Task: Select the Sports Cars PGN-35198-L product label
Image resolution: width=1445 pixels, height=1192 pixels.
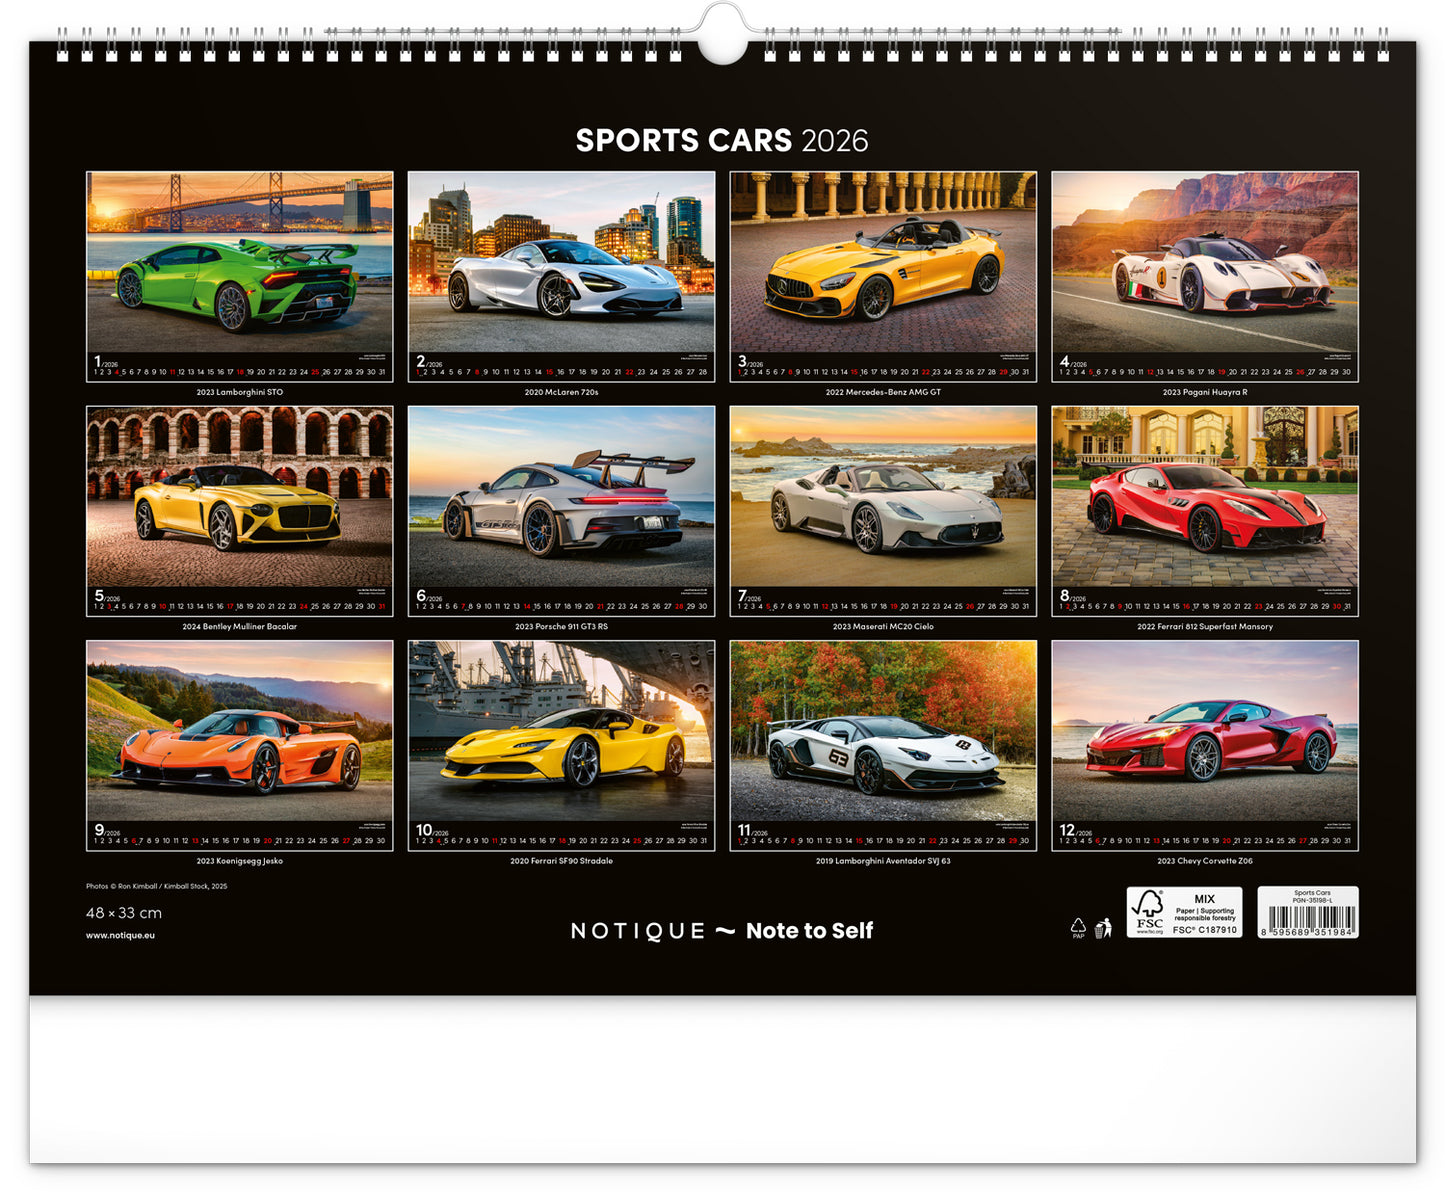Action: (1312, 897)
